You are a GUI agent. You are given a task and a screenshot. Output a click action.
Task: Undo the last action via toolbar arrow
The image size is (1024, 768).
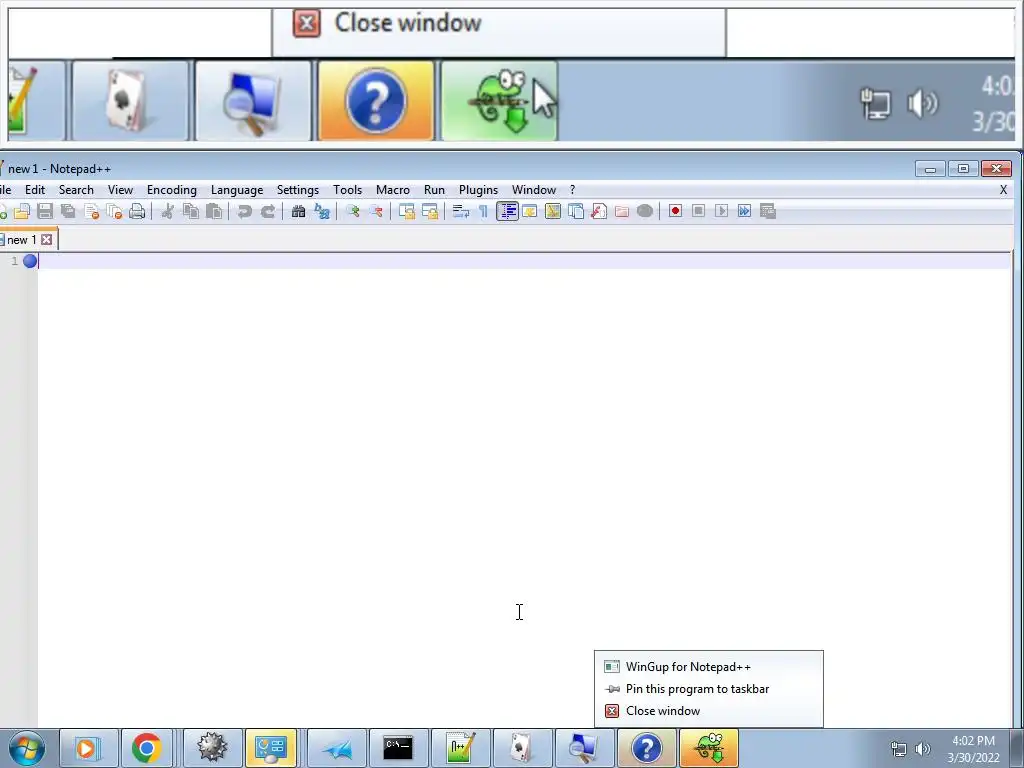tap(244, 211)
